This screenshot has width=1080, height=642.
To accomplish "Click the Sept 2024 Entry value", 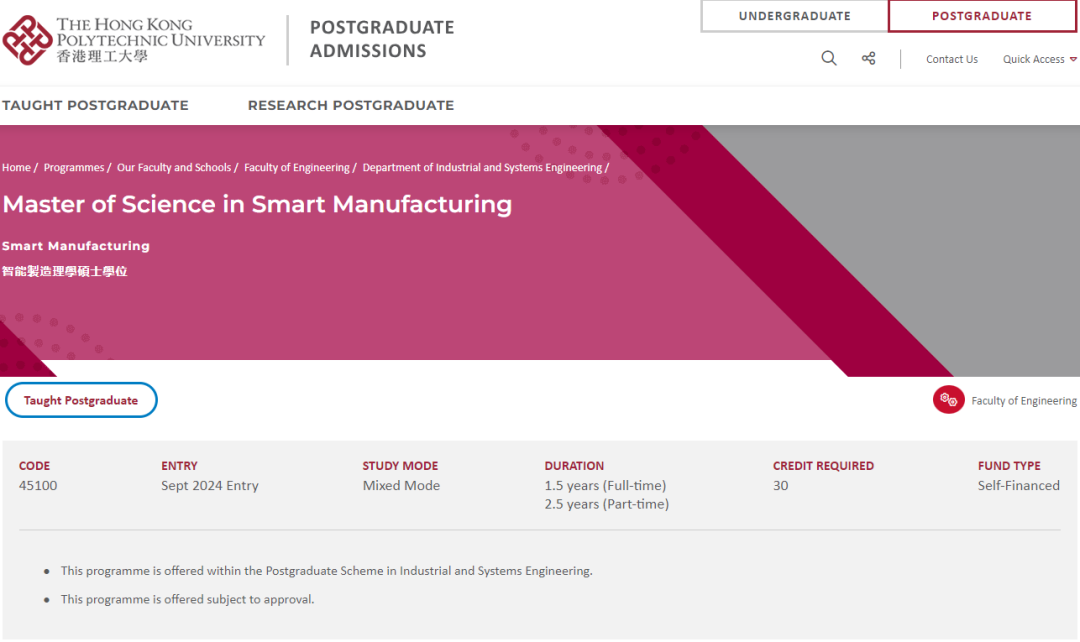I will pos(210,486).
